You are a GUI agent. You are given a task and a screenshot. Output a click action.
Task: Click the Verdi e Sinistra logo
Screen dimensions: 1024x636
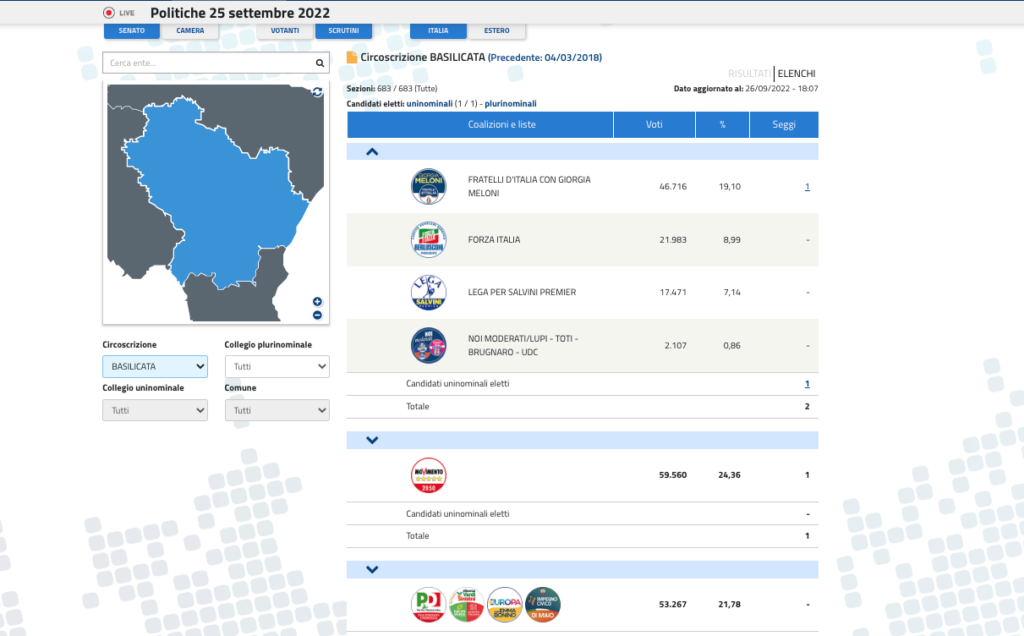coord(466,605)
